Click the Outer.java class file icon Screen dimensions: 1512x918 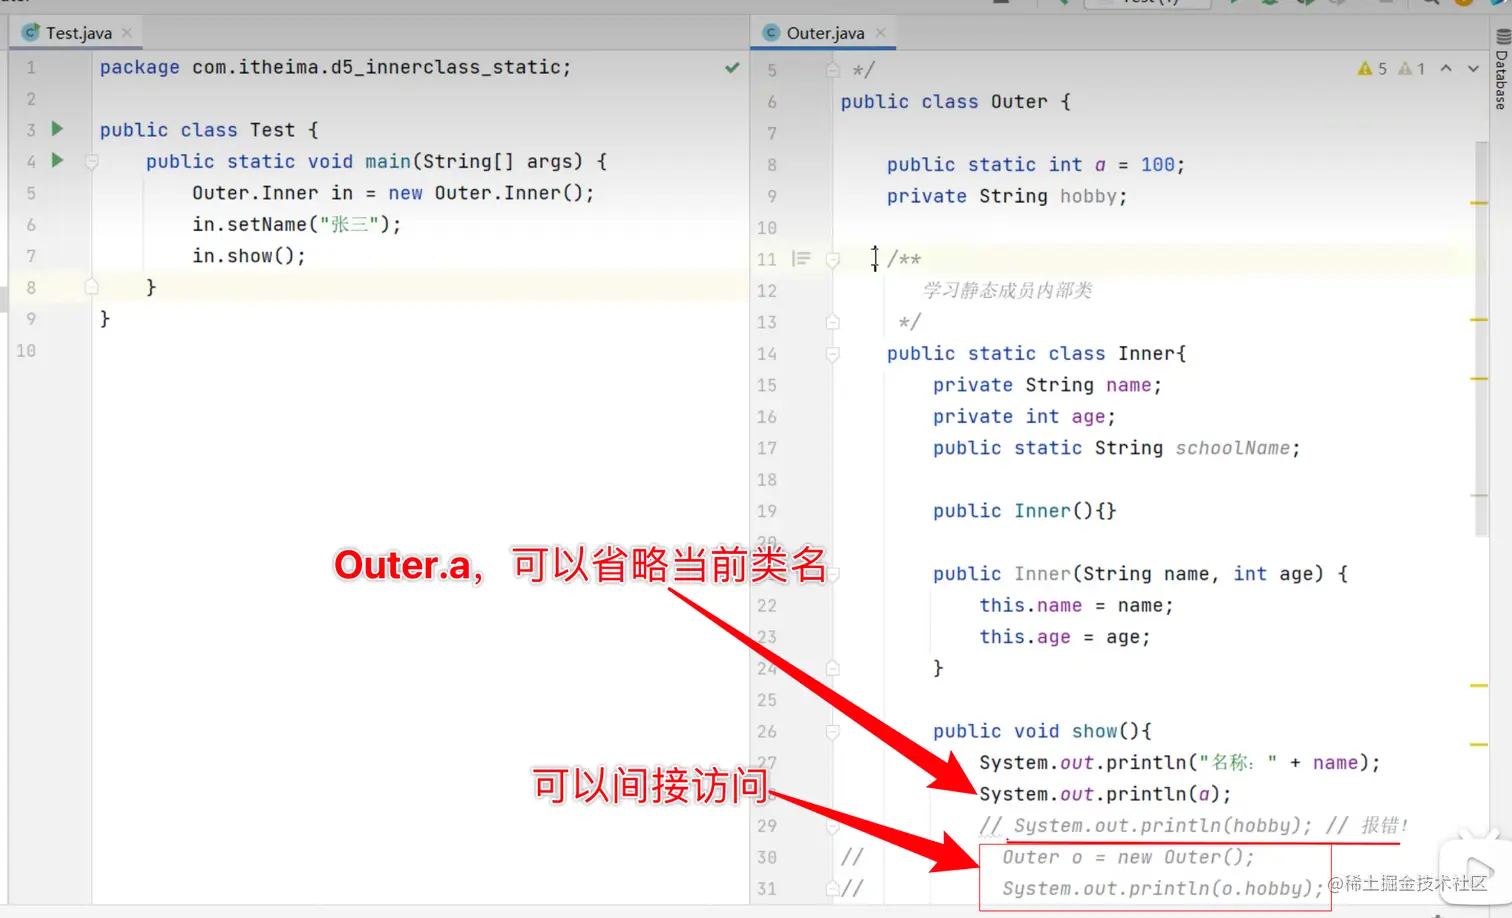pyautogui.click(x=771, y=33)
